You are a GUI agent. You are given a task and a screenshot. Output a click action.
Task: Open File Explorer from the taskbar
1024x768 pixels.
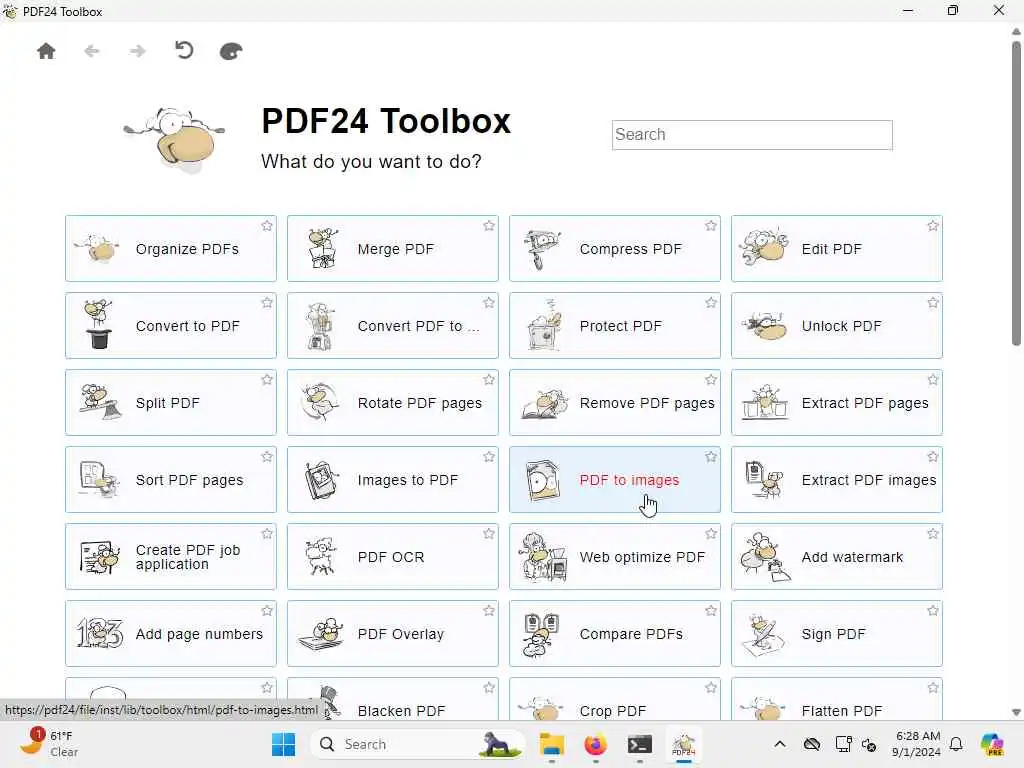[551, 744]
